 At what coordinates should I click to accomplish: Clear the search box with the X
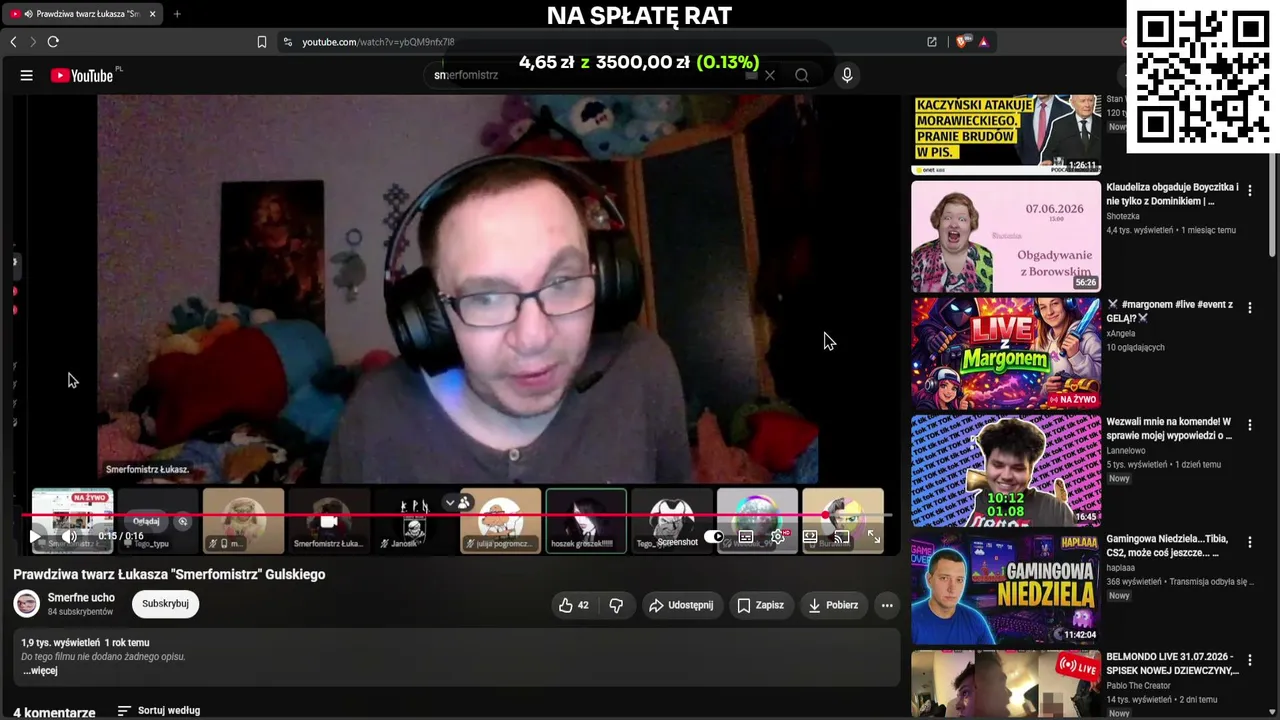pos(770,75)
